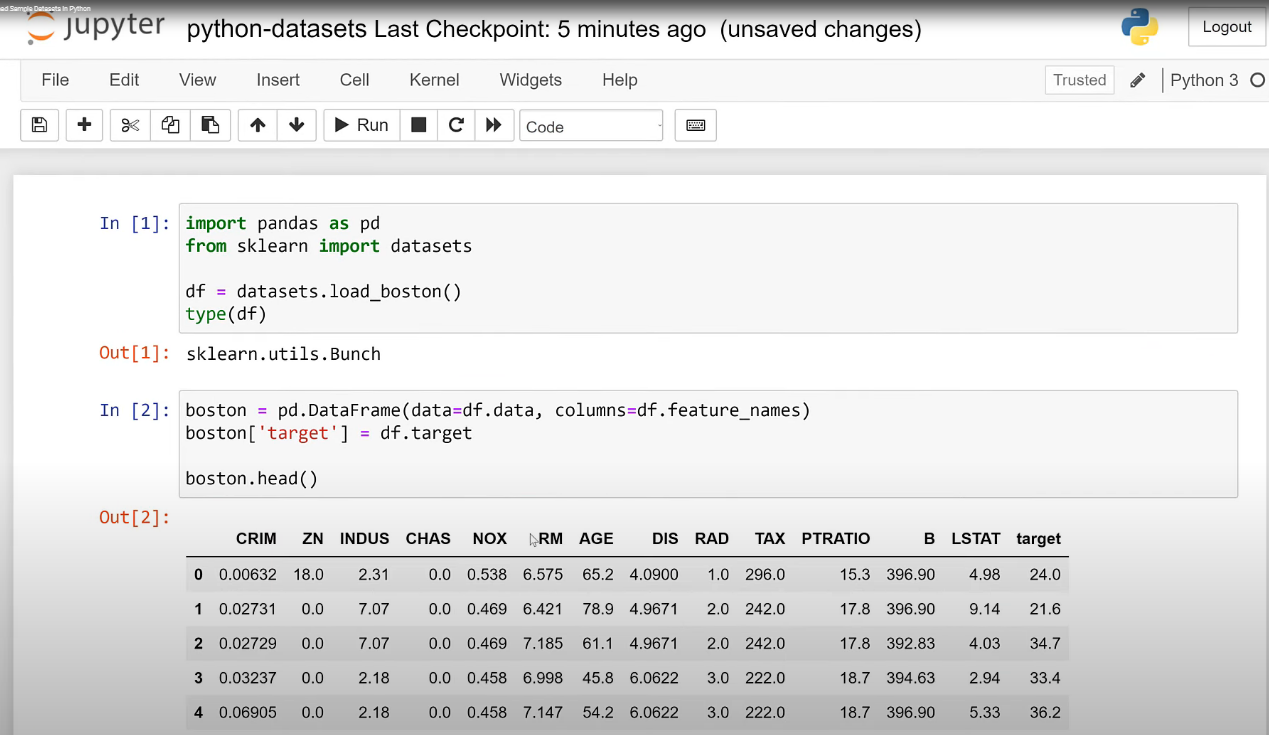Move selected cell down arrow
This screenshot has height=735, width=1269.
(296, 125)
